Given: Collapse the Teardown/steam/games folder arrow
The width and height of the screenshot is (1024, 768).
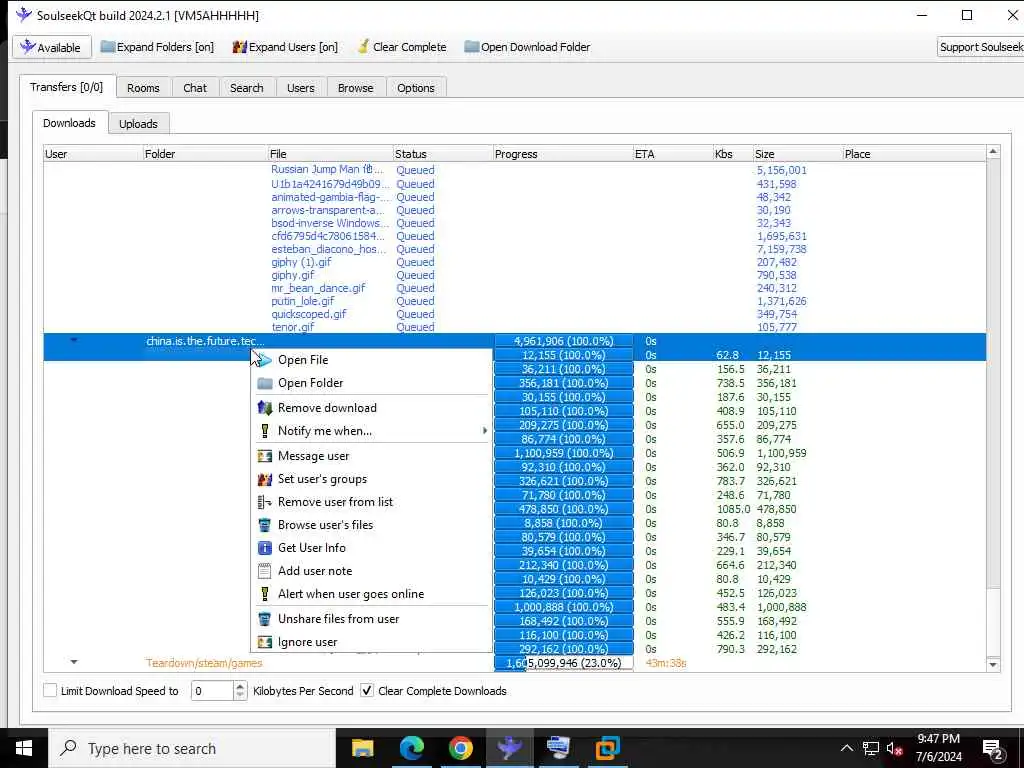Looking at the screenshot, I should point(74,662).
